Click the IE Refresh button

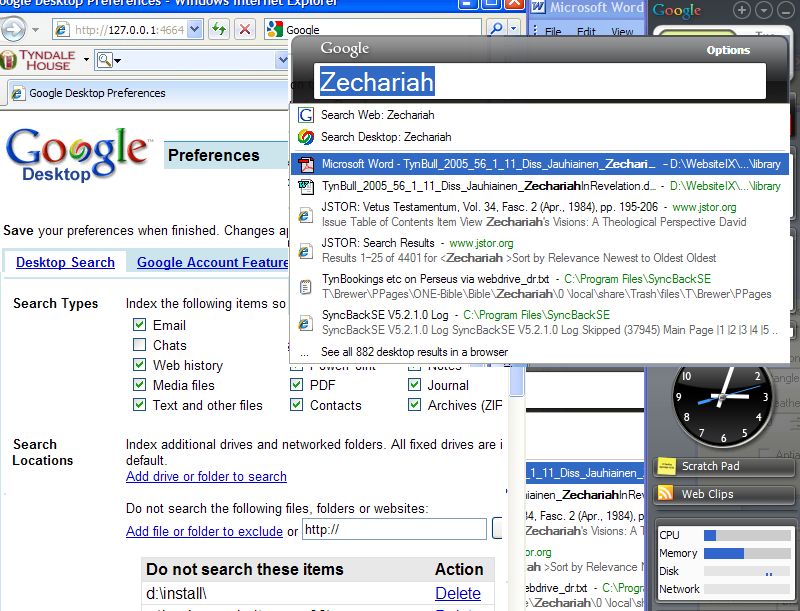[x=219, y=29]
